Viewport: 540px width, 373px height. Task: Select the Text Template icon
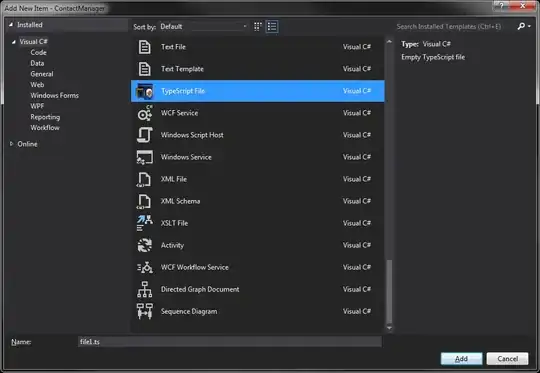pyautogui.click(x=145, y=69)
